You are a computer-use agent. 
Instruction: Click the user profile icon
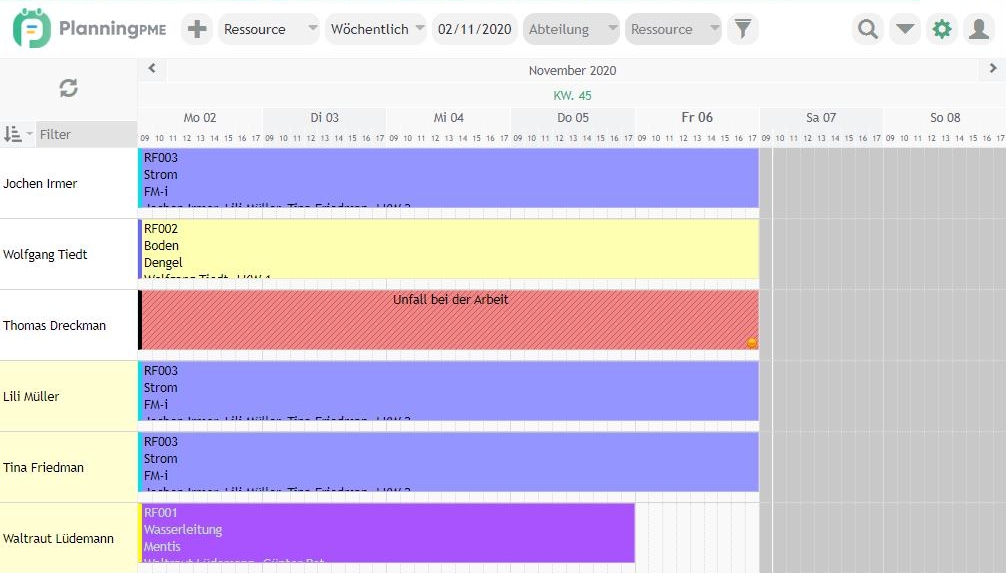click(978, 29)
